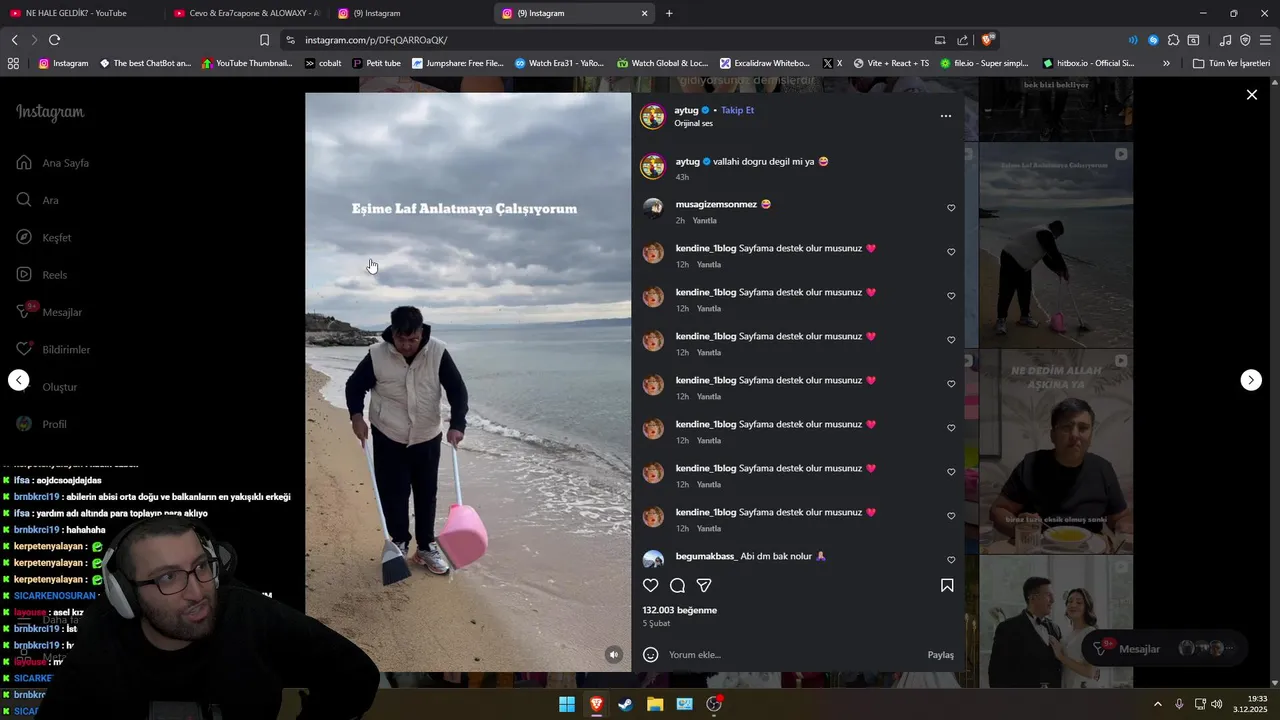The width and height of the screenshot is (1280, 720).
Task: Click username begumakbass_ in comments
Action: [706, 556]
